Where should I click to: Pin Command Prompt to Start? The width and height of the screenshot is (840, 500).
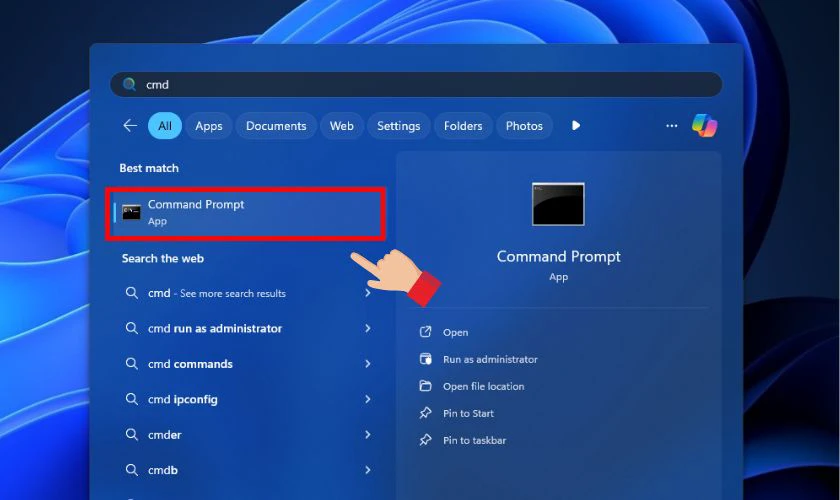click(x=468, y=413)
